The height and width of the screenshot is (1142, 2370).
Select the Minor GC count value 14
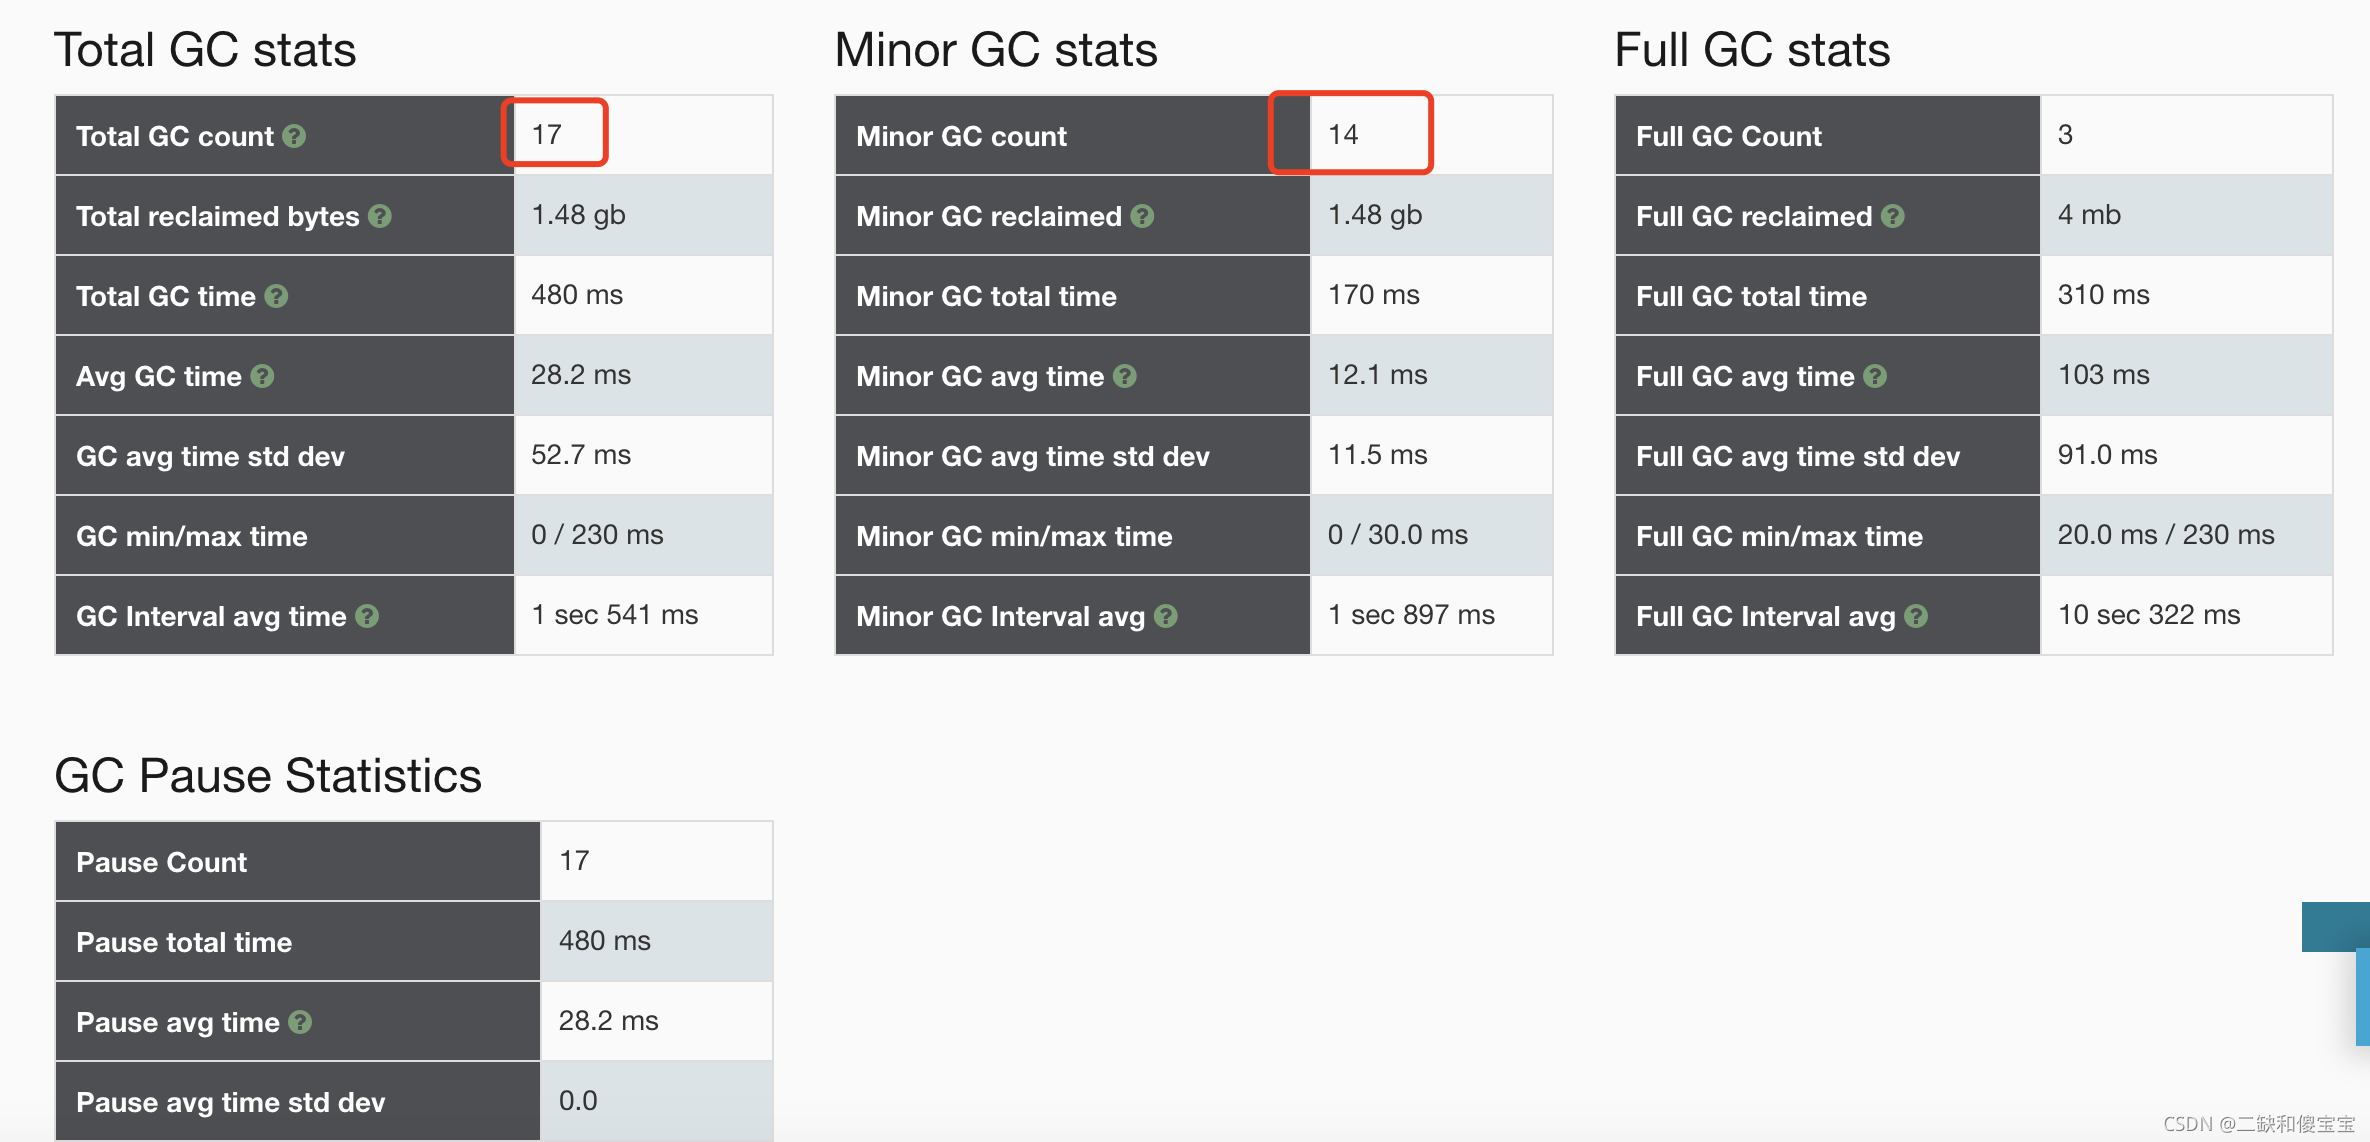(x=1343, y=135)
